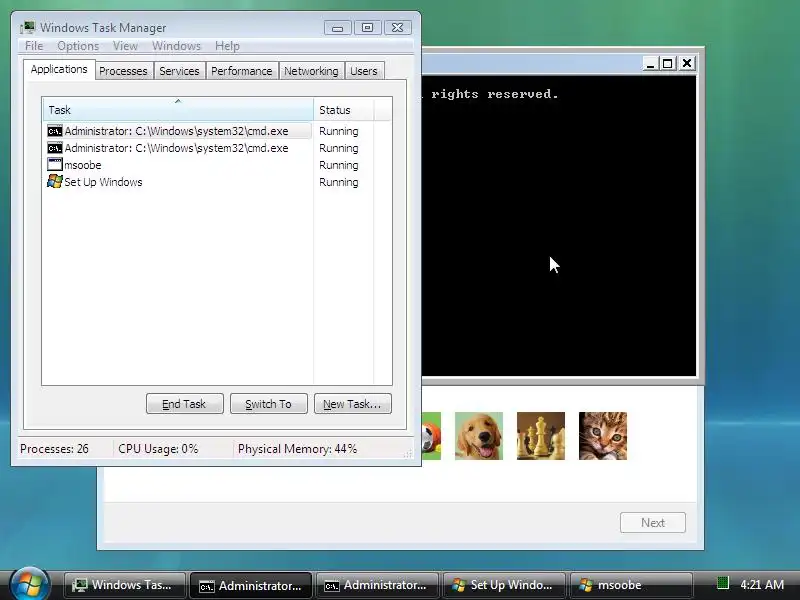Close the Windows Task Manager window
800x600 pixels.
click(397, 28)
